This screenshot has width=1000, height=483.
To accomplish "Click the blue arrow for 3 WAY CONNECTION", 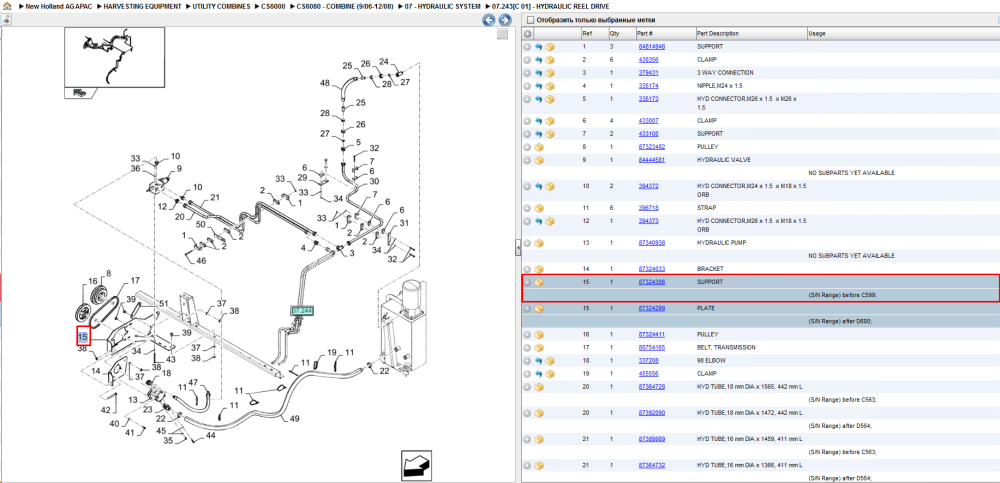I will 538,73.
